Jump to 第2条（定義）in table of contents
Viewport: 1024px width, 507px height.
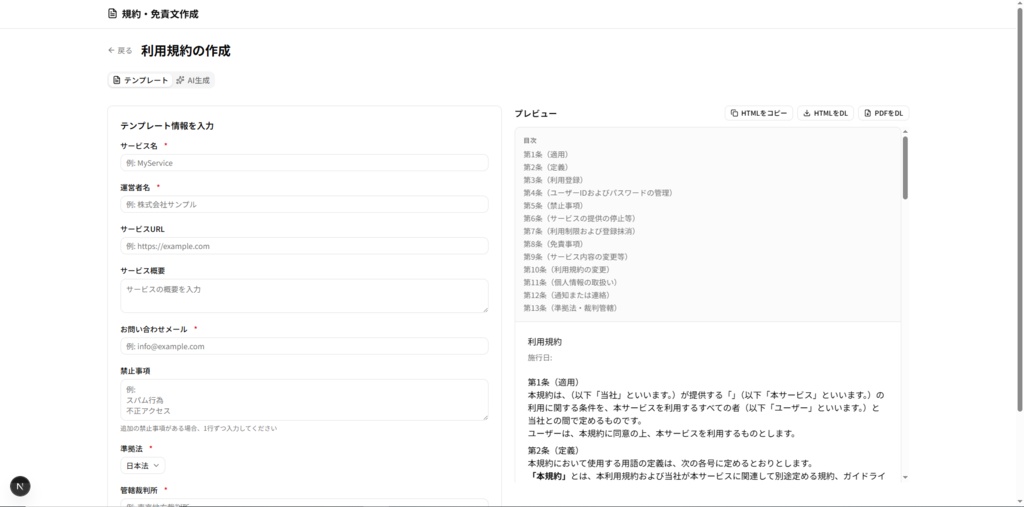546,167
